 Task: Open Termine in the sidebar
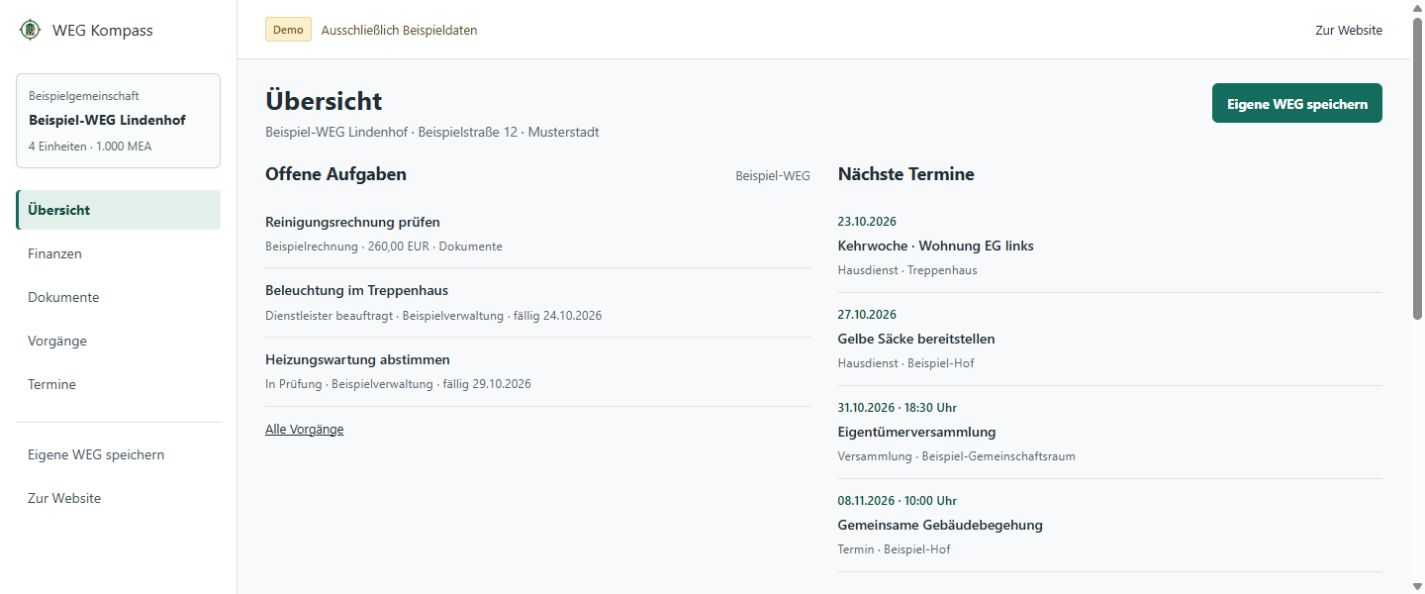(118, 384)
